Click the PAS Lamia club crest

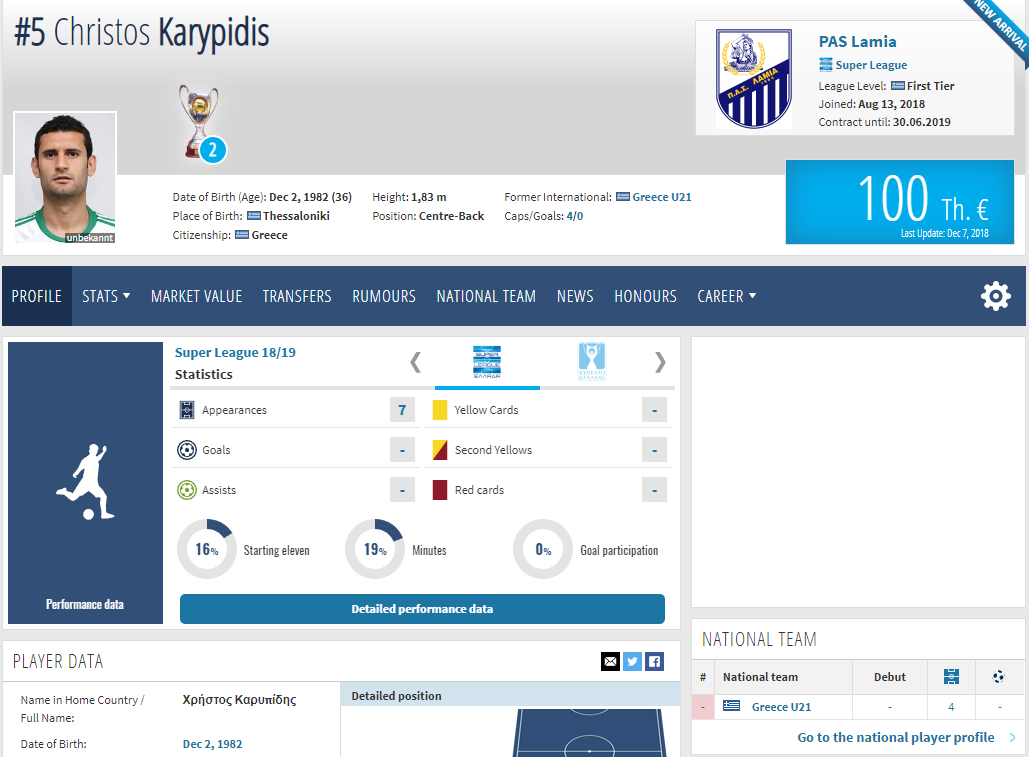tap(753, 78)
